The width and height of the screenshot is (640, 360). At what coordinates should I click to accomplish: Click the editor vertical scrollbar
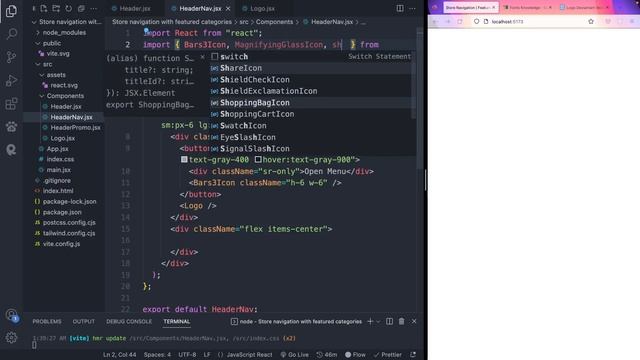coord(420,98)
